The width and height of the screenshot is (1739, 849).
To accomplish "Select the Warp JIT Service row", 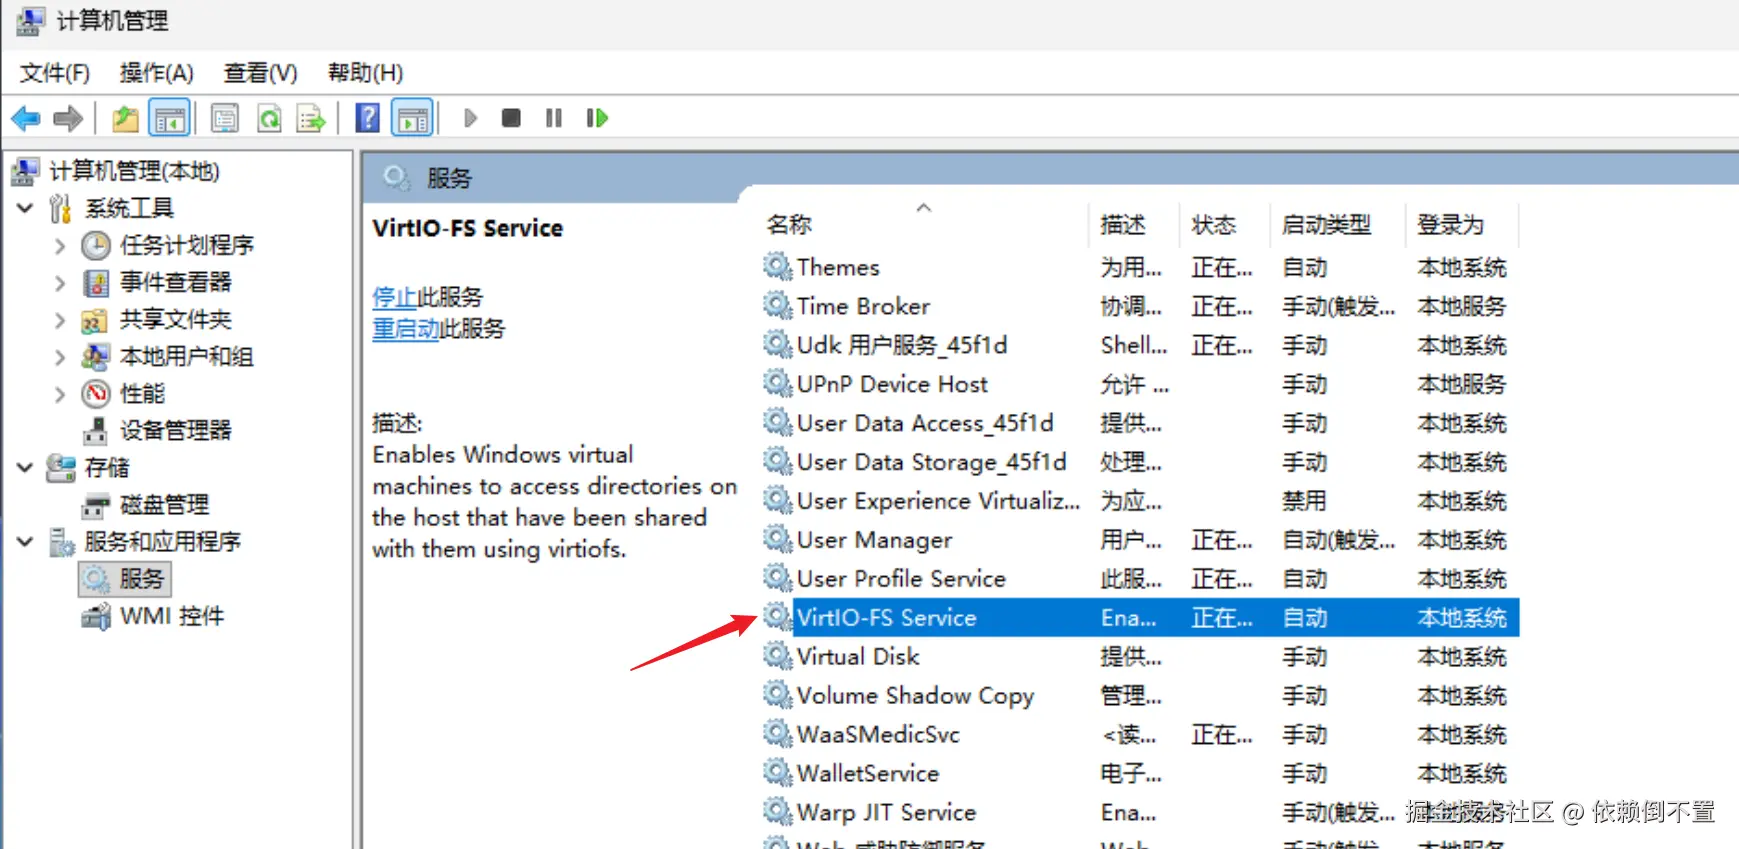I will pos(1139,813).
